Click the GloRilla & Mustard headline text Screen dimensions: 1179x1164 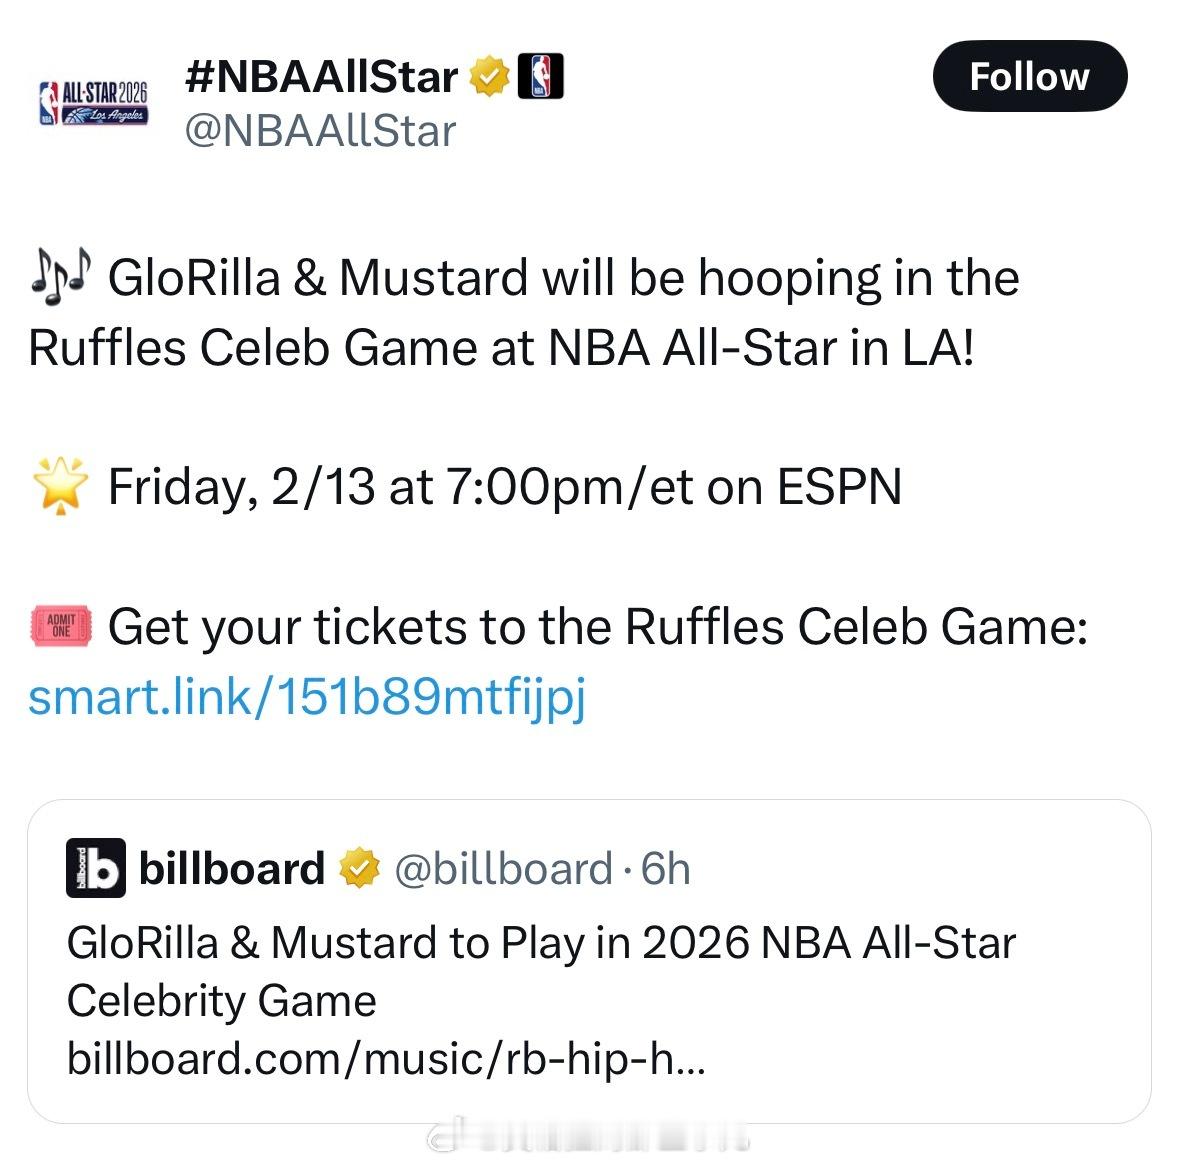tap(540, 968)
